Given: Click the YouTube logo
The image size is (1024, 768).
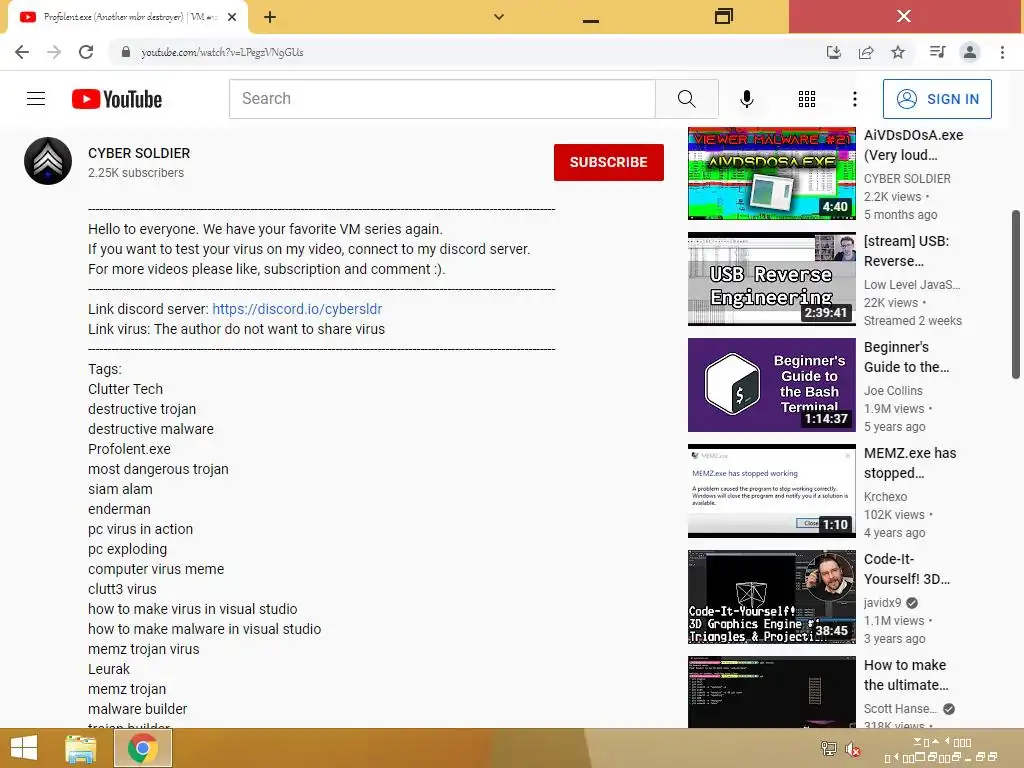Looking at the screenshot, I should [117, 99].
